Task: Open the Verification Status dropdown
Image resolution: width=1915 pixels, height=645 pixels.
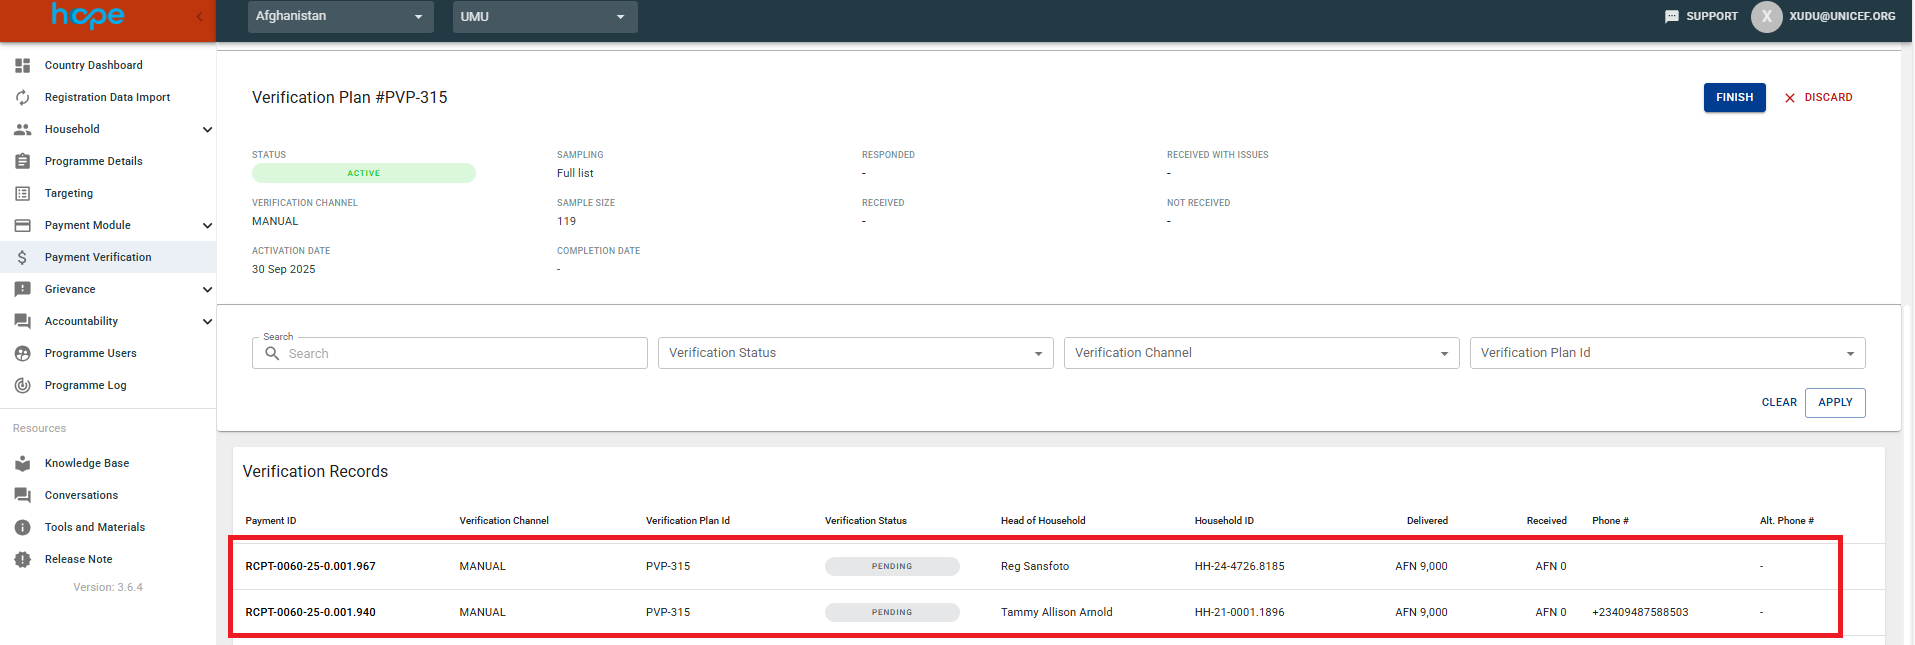Action: (x=855, y=353)
